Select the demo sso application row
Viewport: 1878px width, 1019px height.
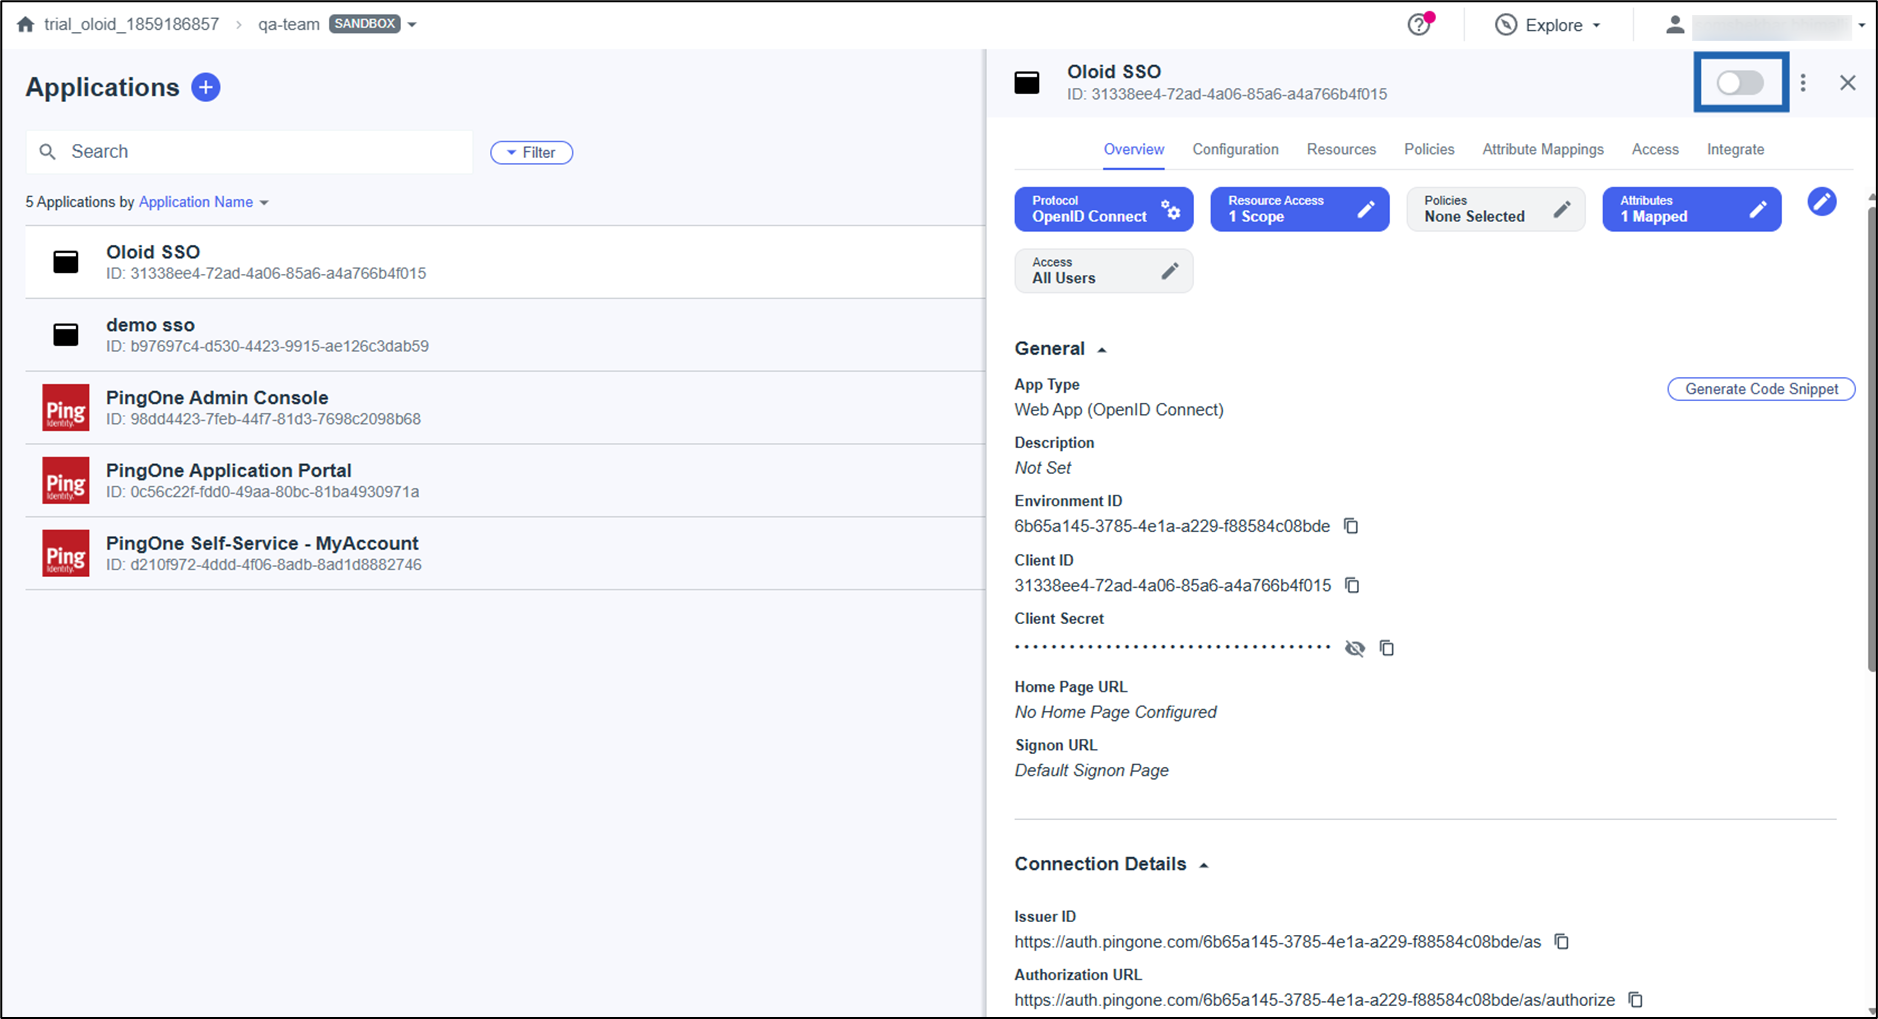505,335
